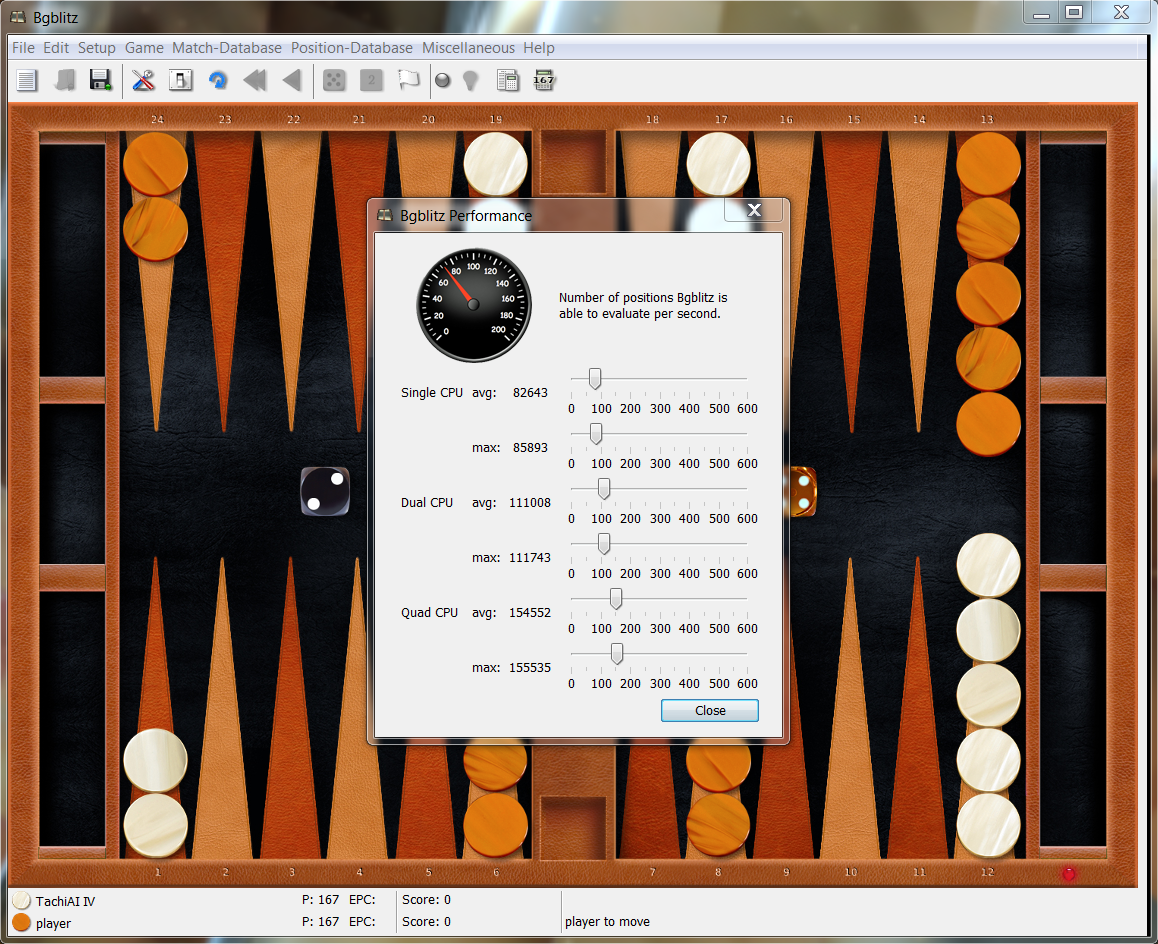Click the light switch toolbar icon
Screen dimensions: 1158x944
point(180,80)
